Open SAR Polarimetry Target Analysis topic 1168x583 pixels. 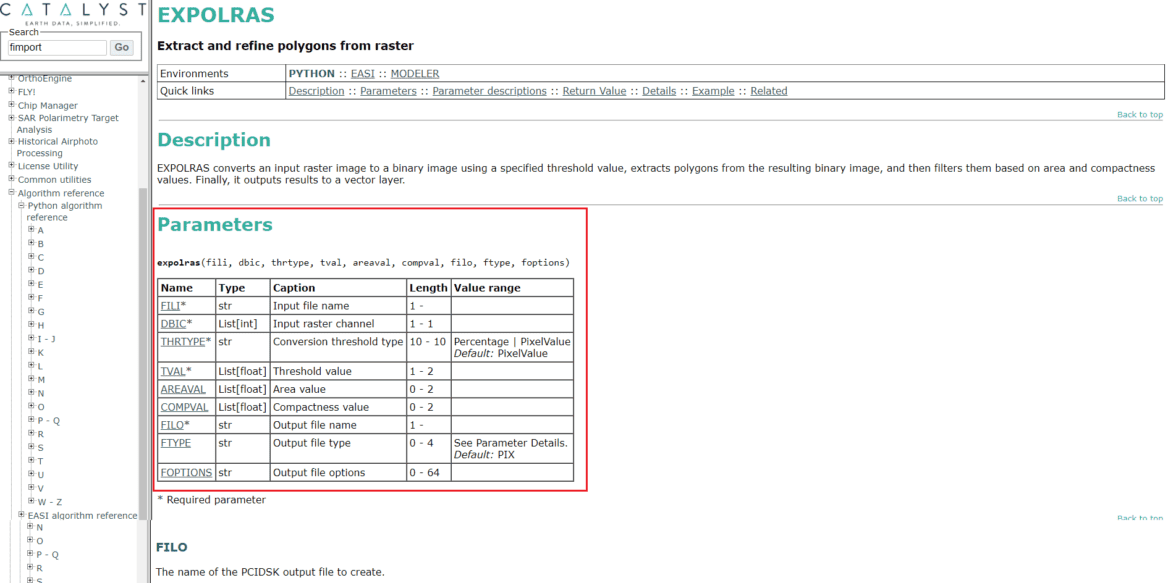(x=68, y=124)
